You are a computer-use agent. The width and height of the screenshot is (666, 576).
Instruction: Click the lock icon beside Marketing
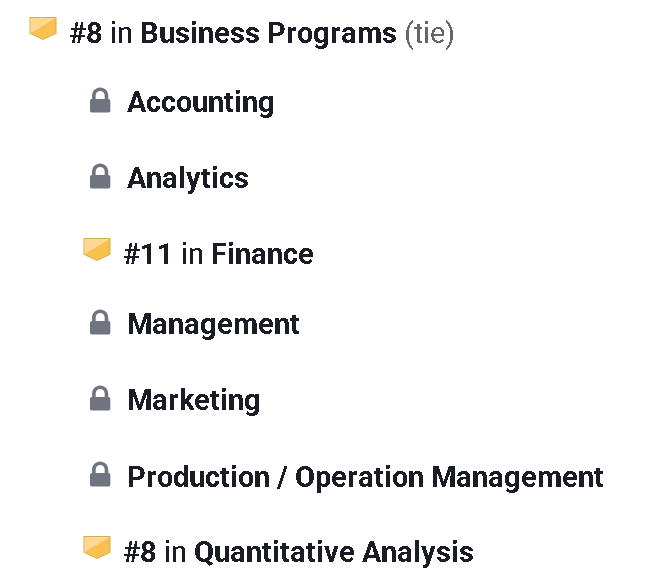[x=100, y=399]
